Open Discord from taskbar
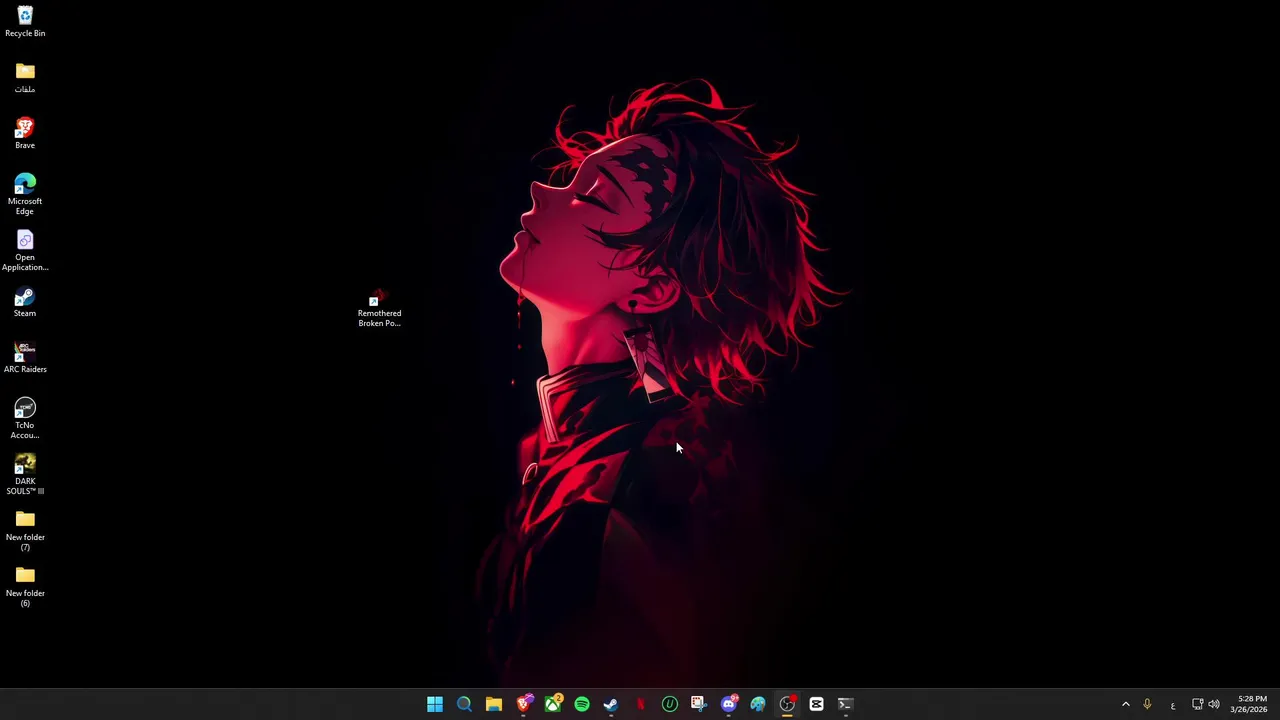This screenshot has width=1280, height=720. (x=729, y=704)
